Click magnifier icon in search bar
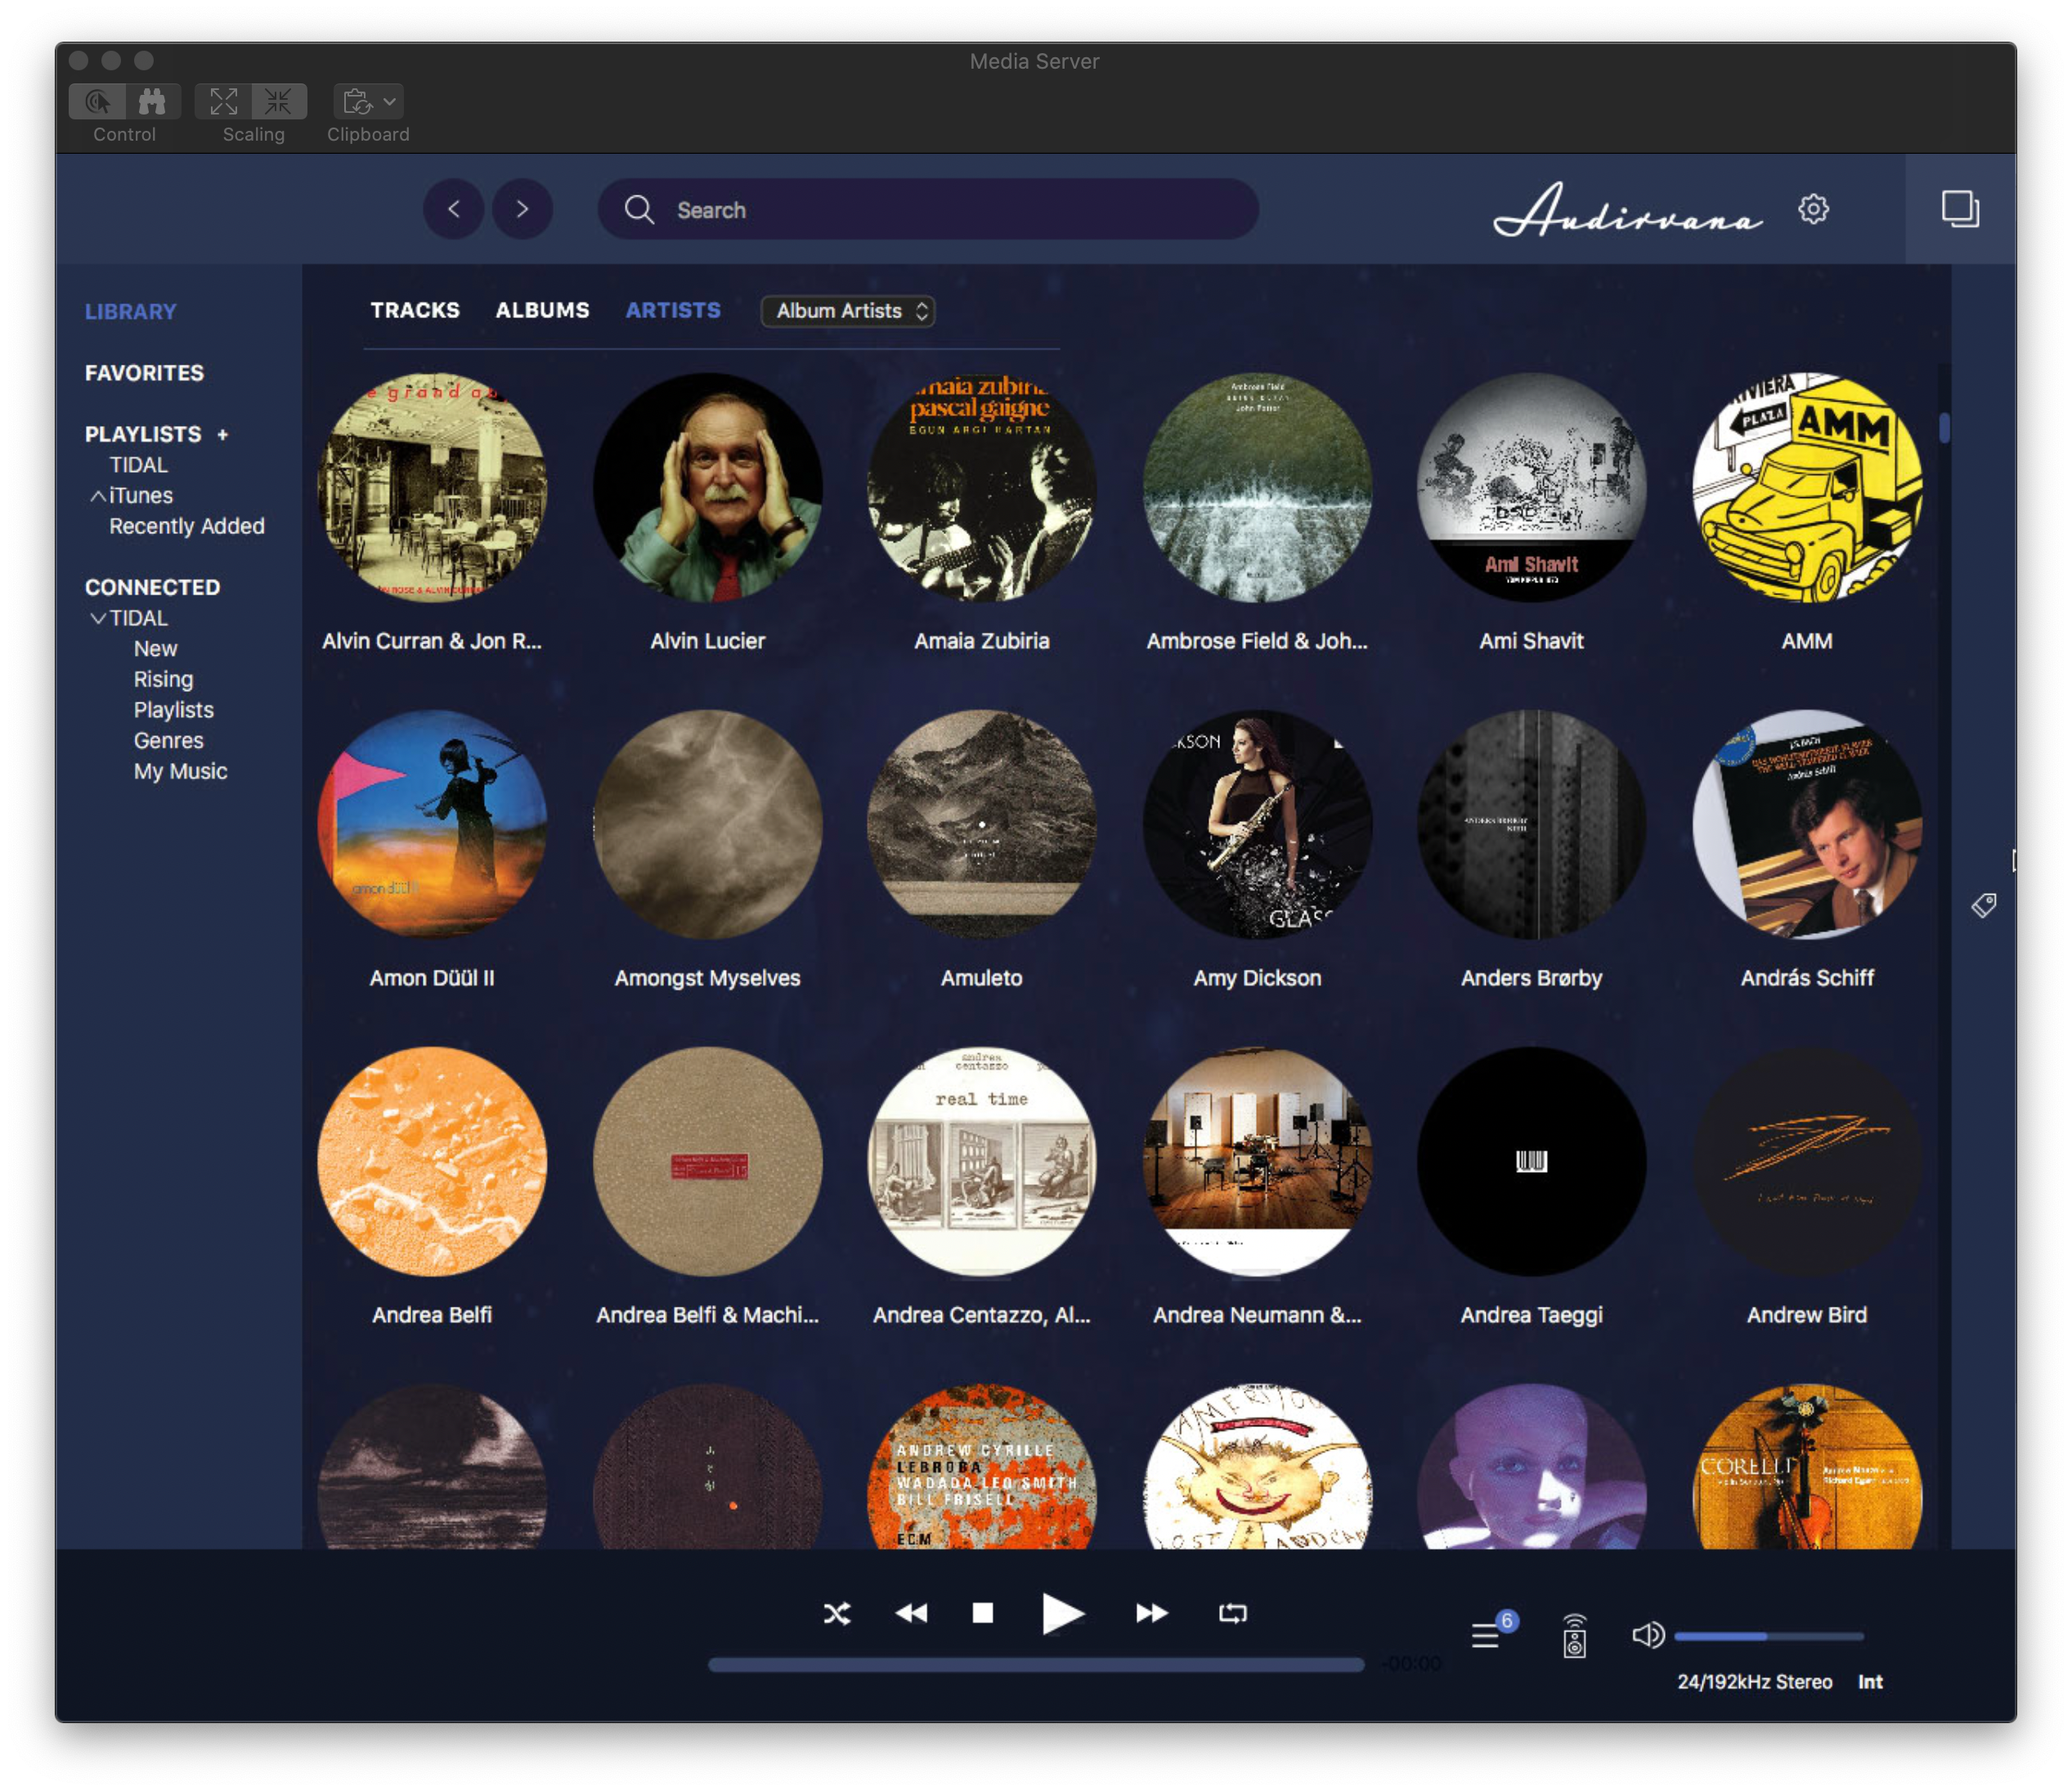The width and height of the screenshot is (2072, 1791). [639, 209]
